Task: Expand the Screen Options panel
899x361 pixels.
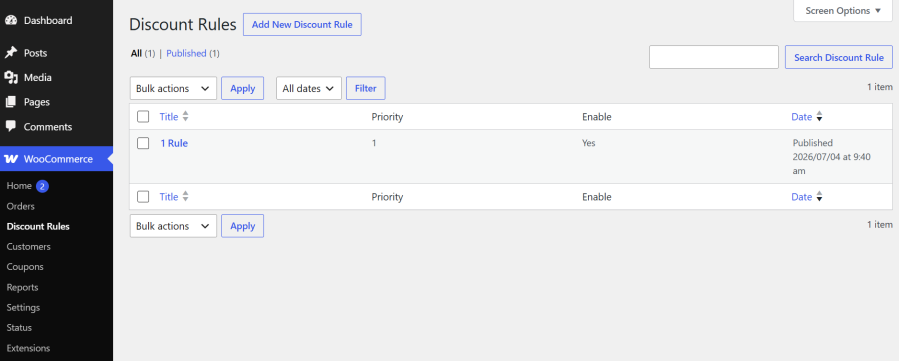Action: coord(843,11)
